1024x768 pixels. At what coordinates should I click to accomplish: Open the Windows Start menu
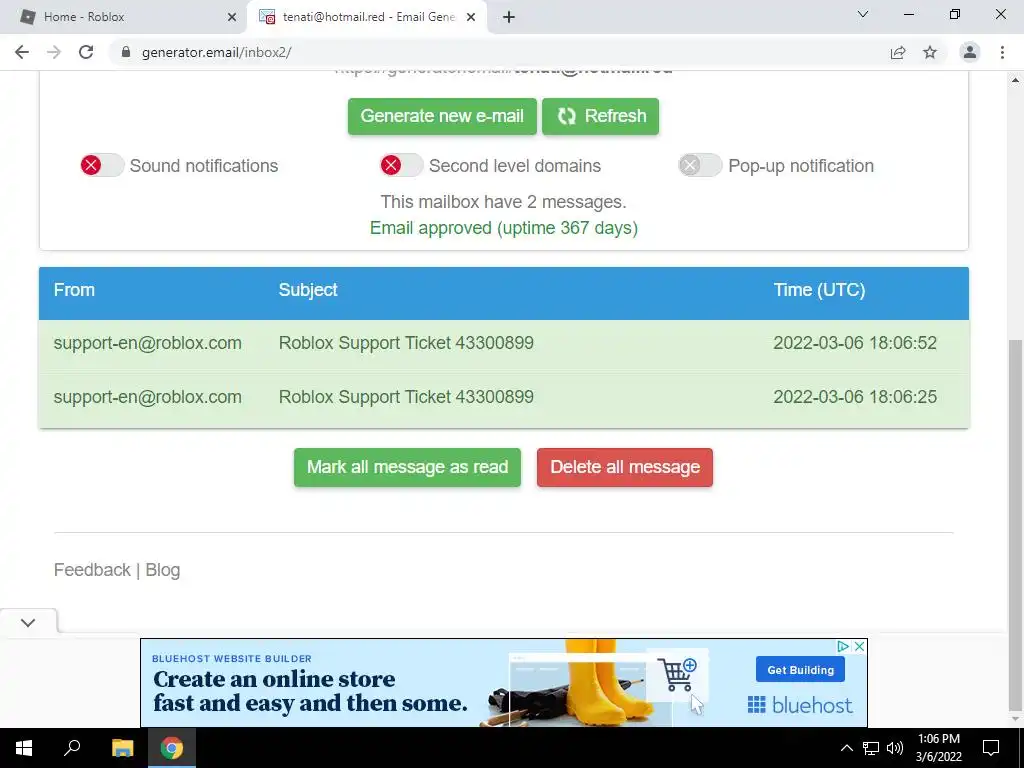click(x=24, y=748)
